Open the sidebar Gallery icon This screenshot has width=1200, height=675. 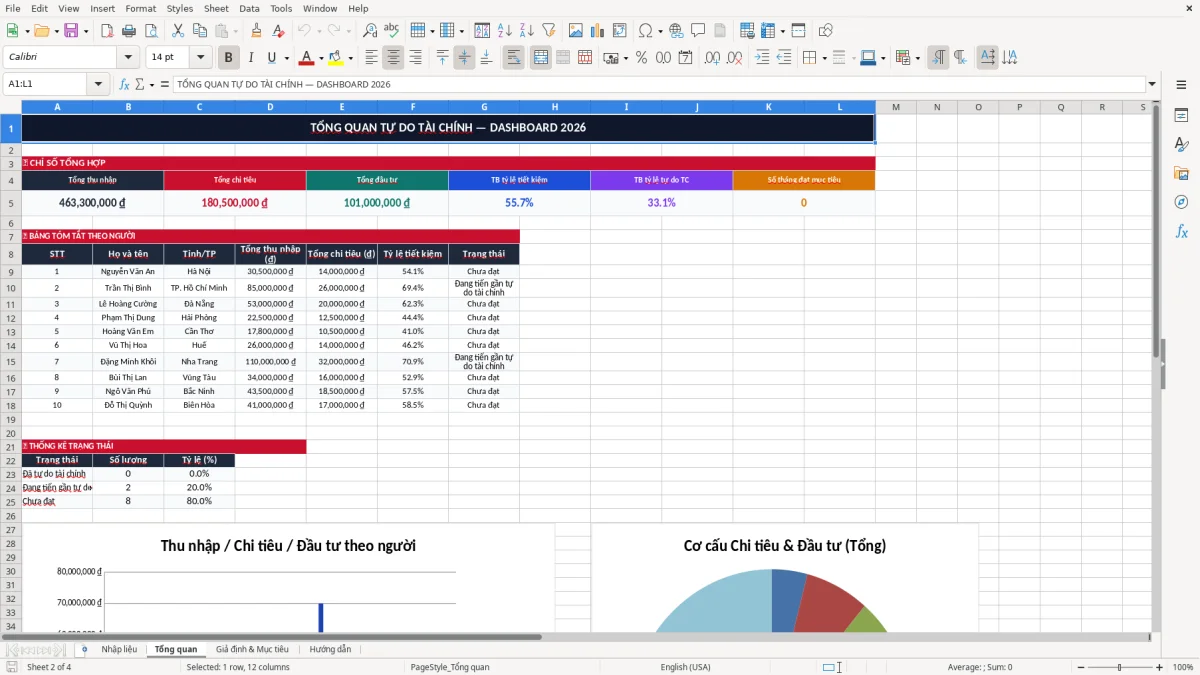click(1181, 173)
